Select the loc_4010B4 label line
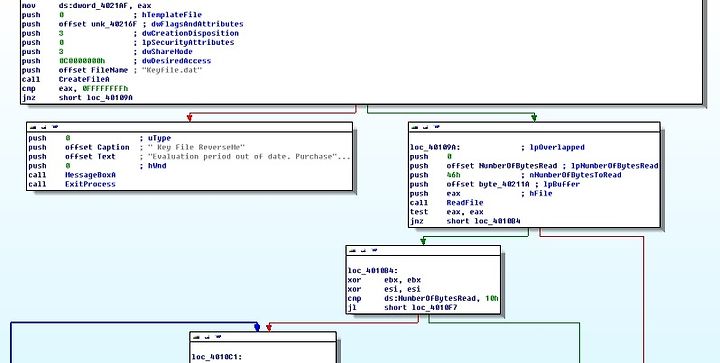Screen dimensions: 720x363 tap(372, 271)
